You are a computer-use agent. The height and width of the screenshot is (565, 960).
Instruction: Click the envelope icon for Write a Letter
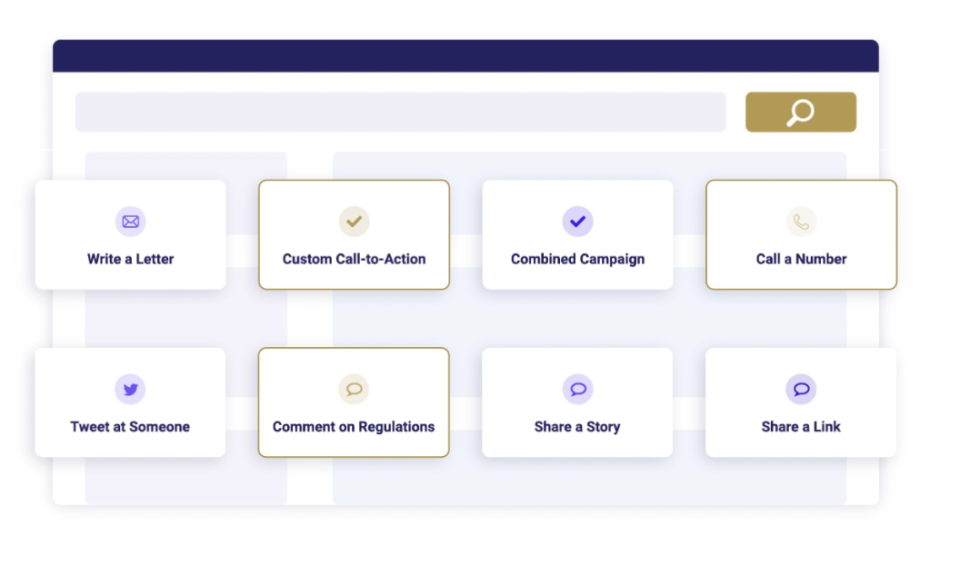pyautogui.click(x=130, y=222)
